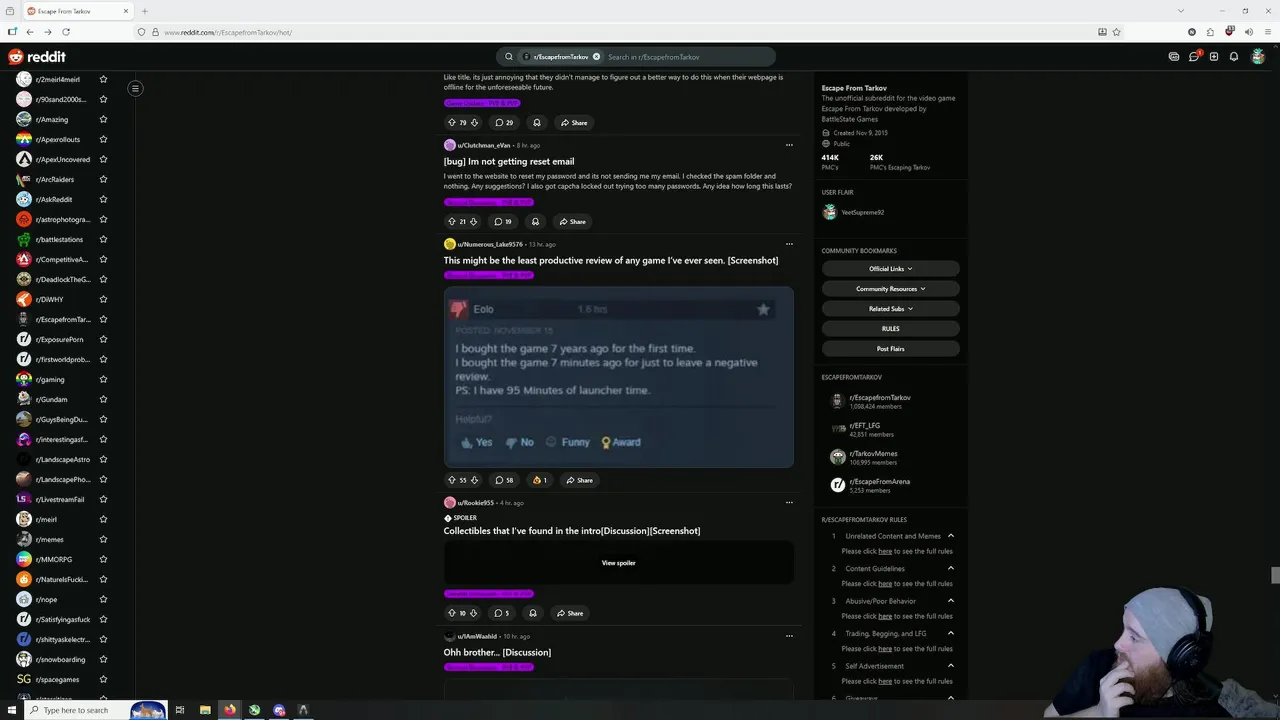The image size is (1280, 720).
Task: Open the browser extensions icon
Action: click(1210, 32)
